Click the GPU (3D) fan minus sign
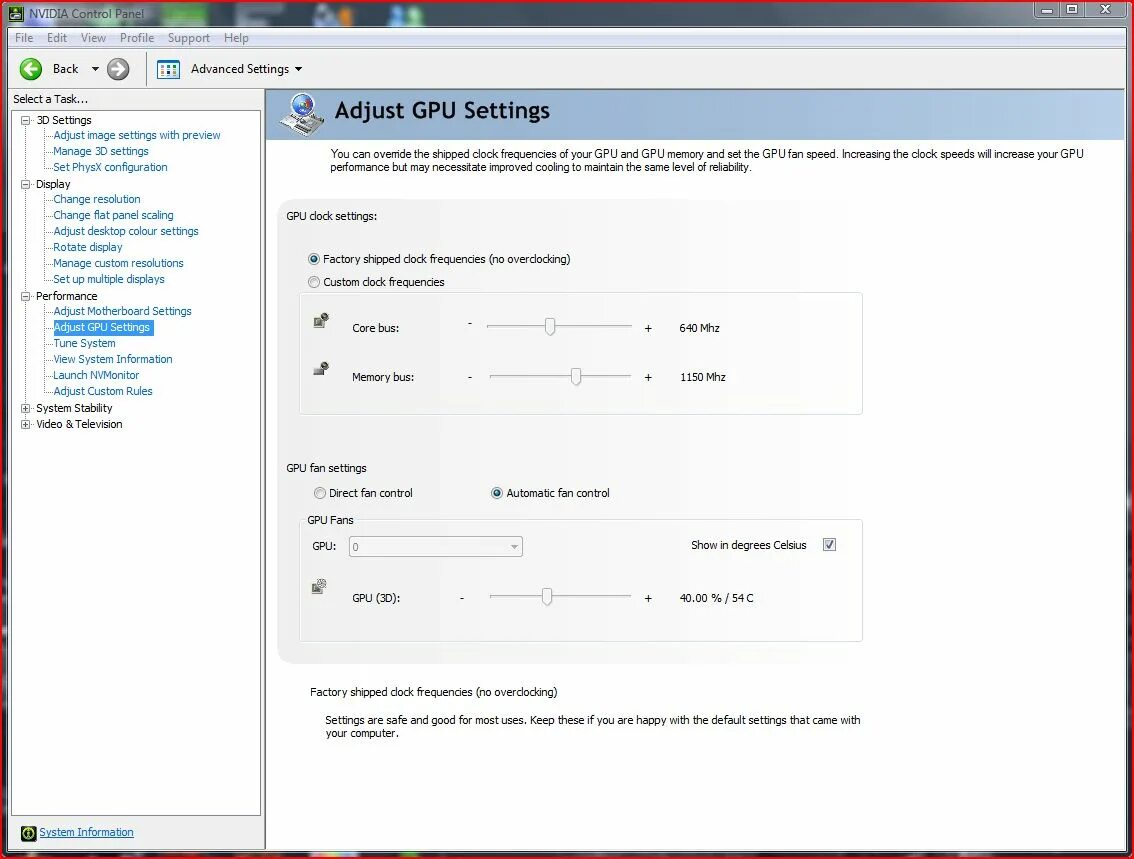 461,598
